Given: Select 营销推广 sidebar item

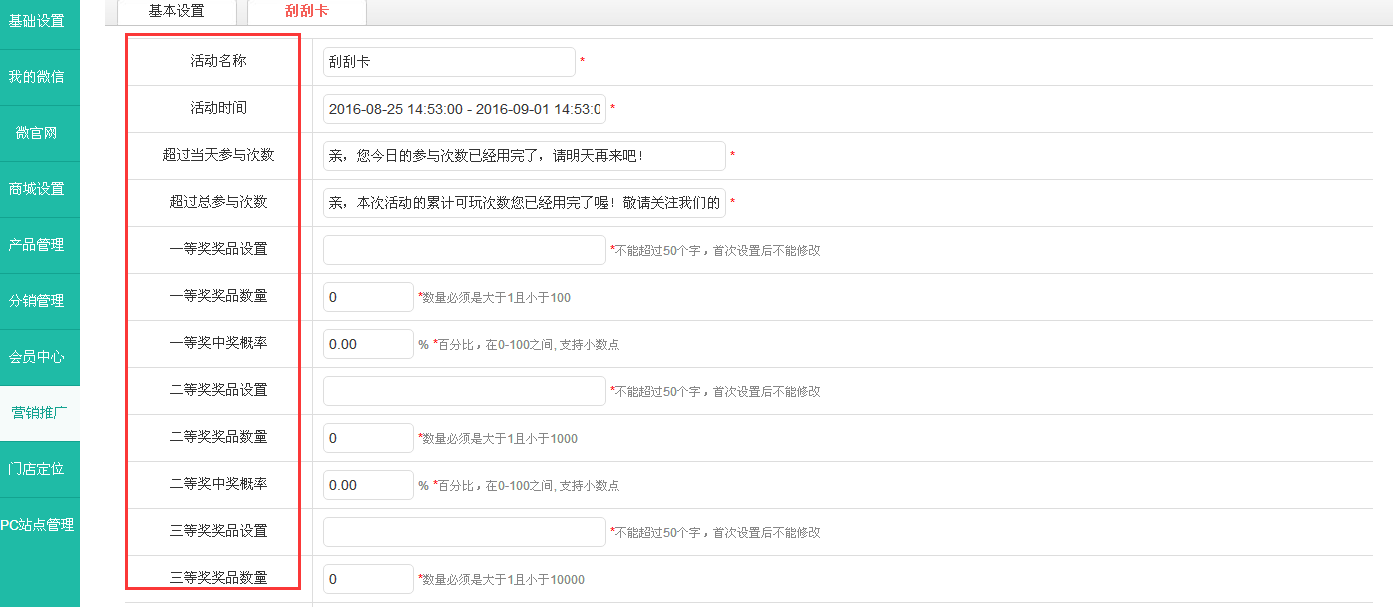Looking at the screenshot, I should click(x=38, y=413).
